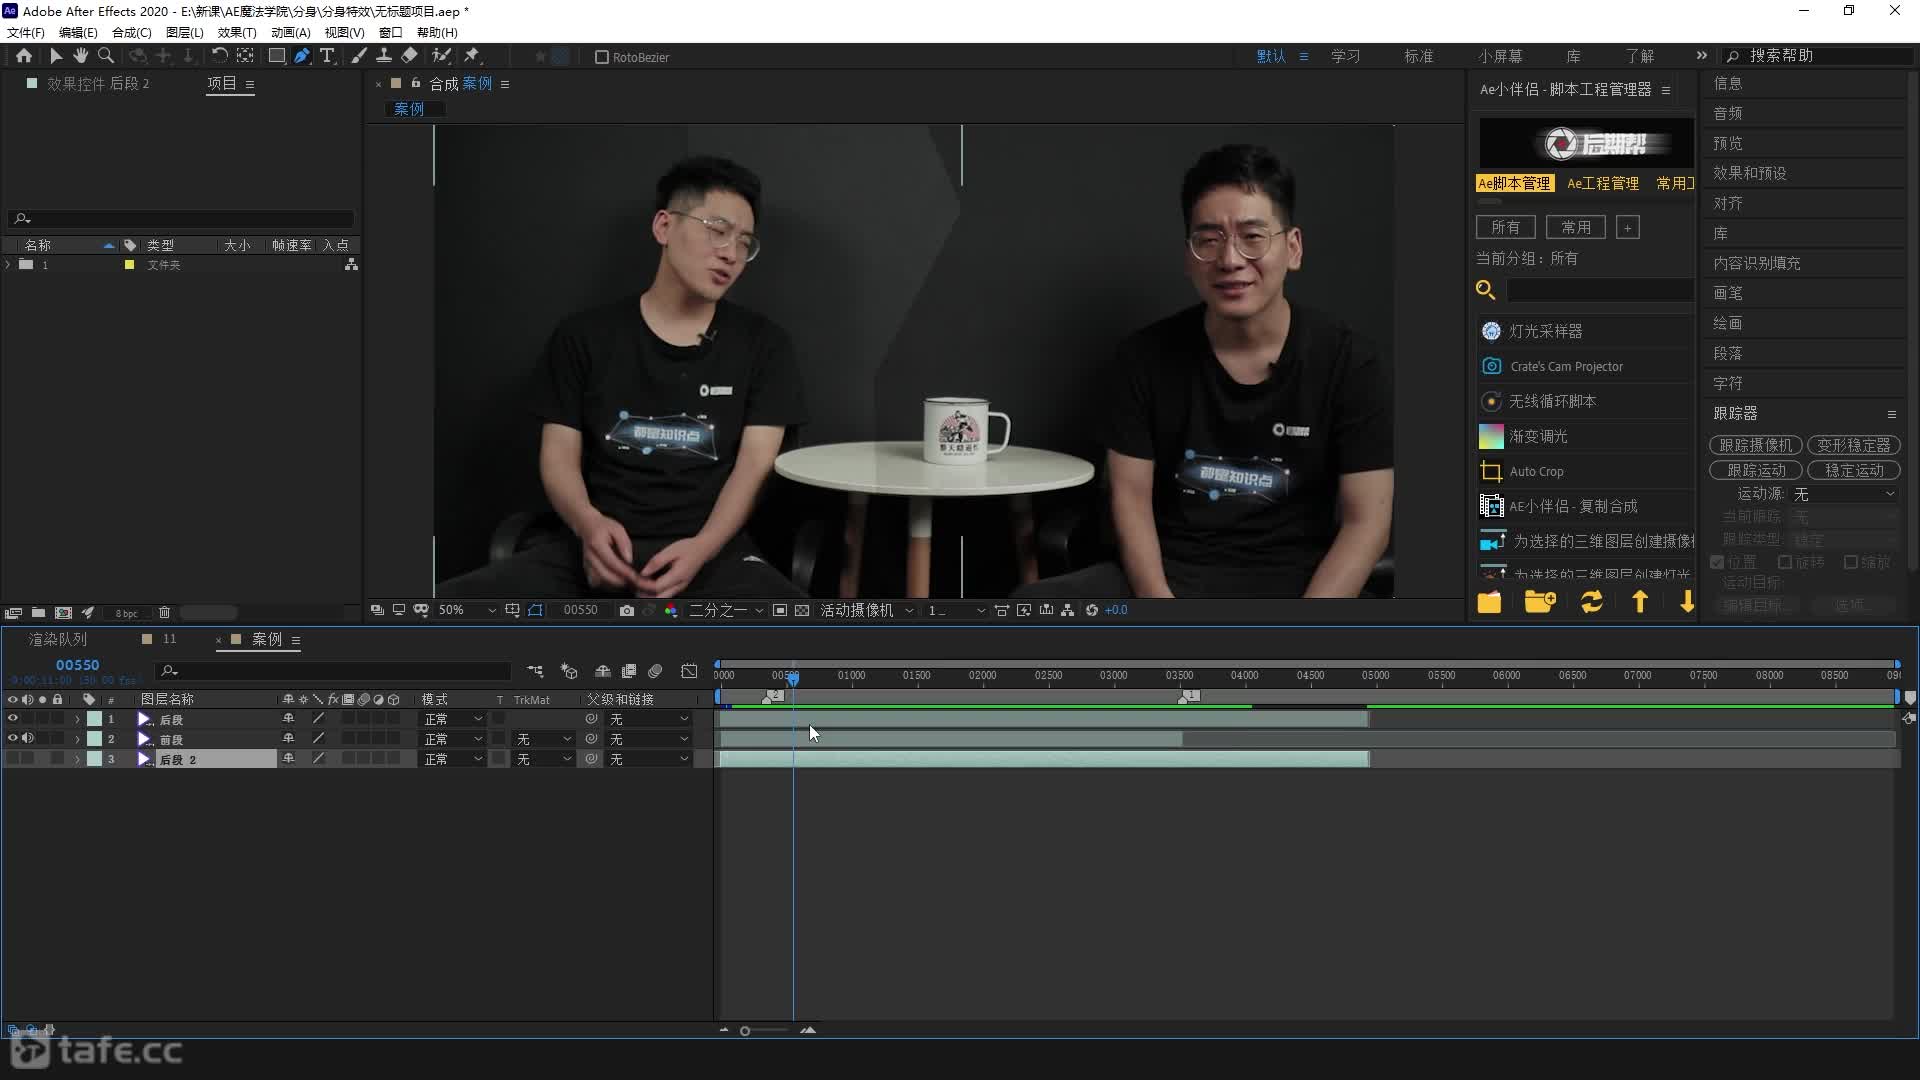Toggle visibility eye of layer 前段
Screen dimensions: 1920x1080
pos(13,739)
